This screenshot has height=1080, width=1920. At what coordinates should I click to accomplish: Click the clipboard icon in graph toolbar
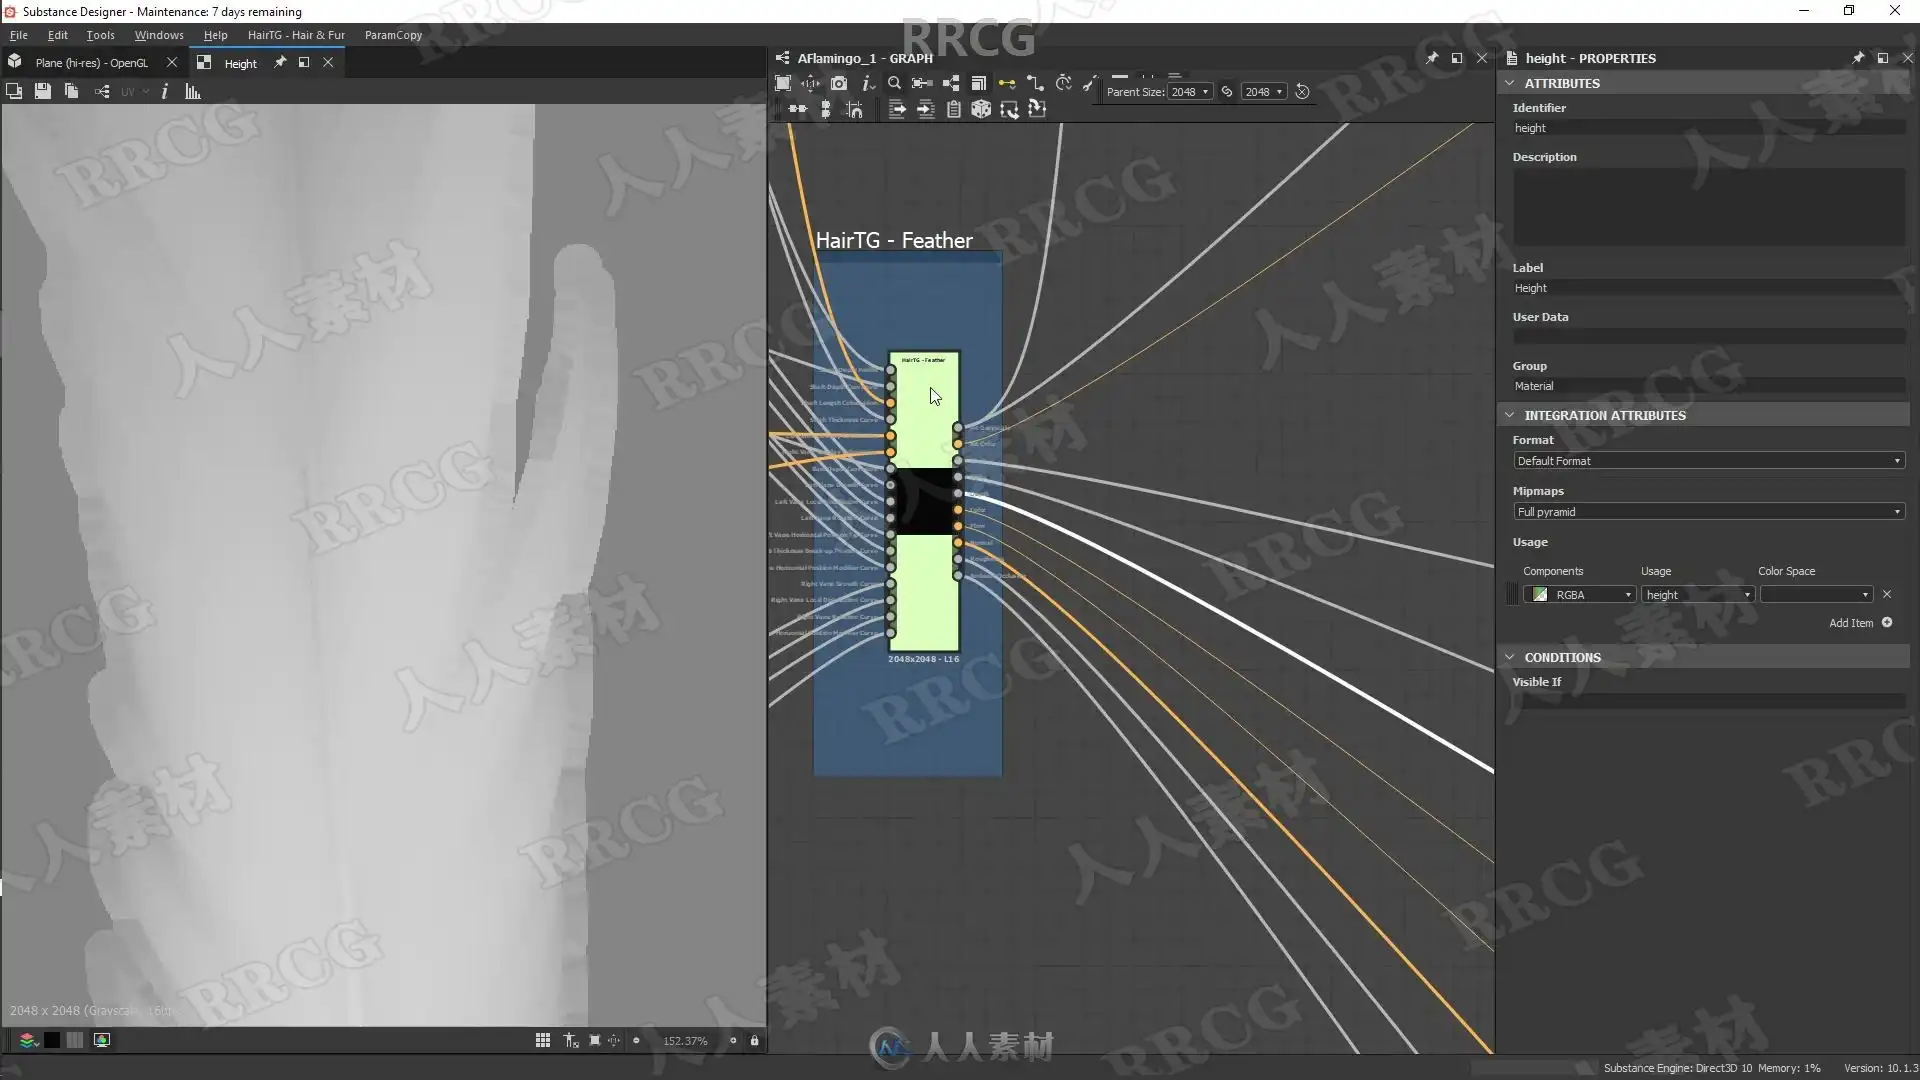click(x=953, y=110)
